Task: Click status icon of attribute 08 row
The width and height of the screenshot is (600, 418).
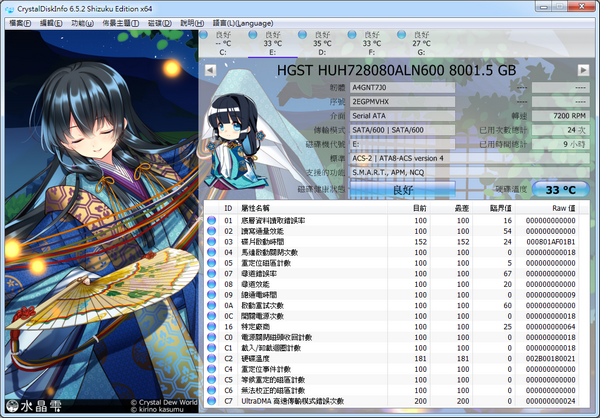Action: click(x=211, y=284)
